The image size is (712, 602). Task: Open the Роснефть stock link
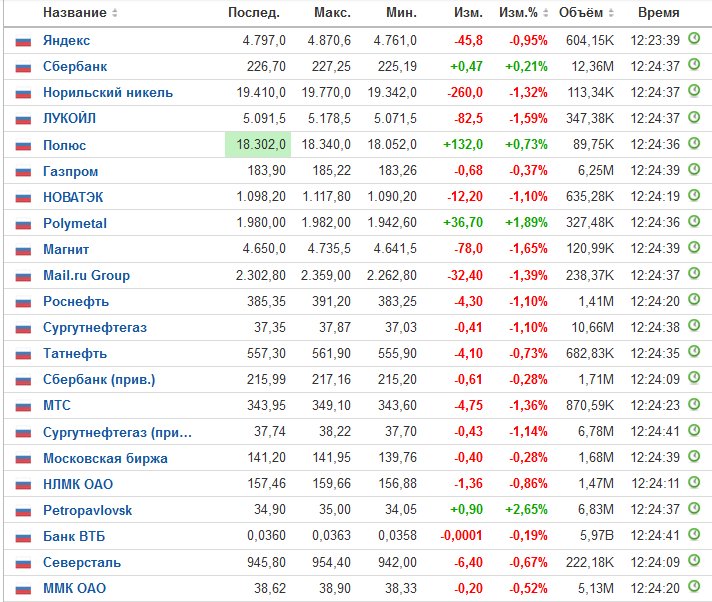click(76, 301)
